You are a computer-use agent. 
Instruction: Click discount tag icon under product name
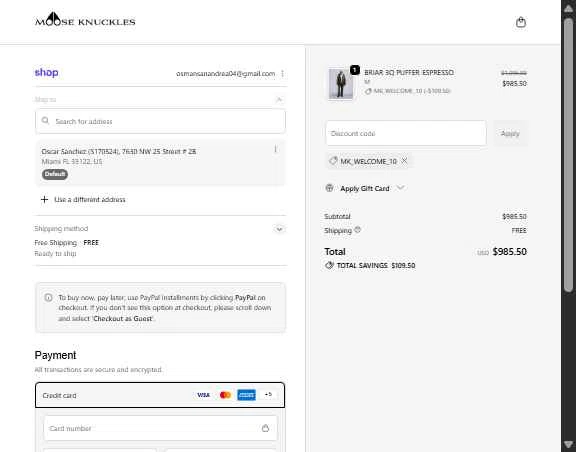[x=368, y=91]
